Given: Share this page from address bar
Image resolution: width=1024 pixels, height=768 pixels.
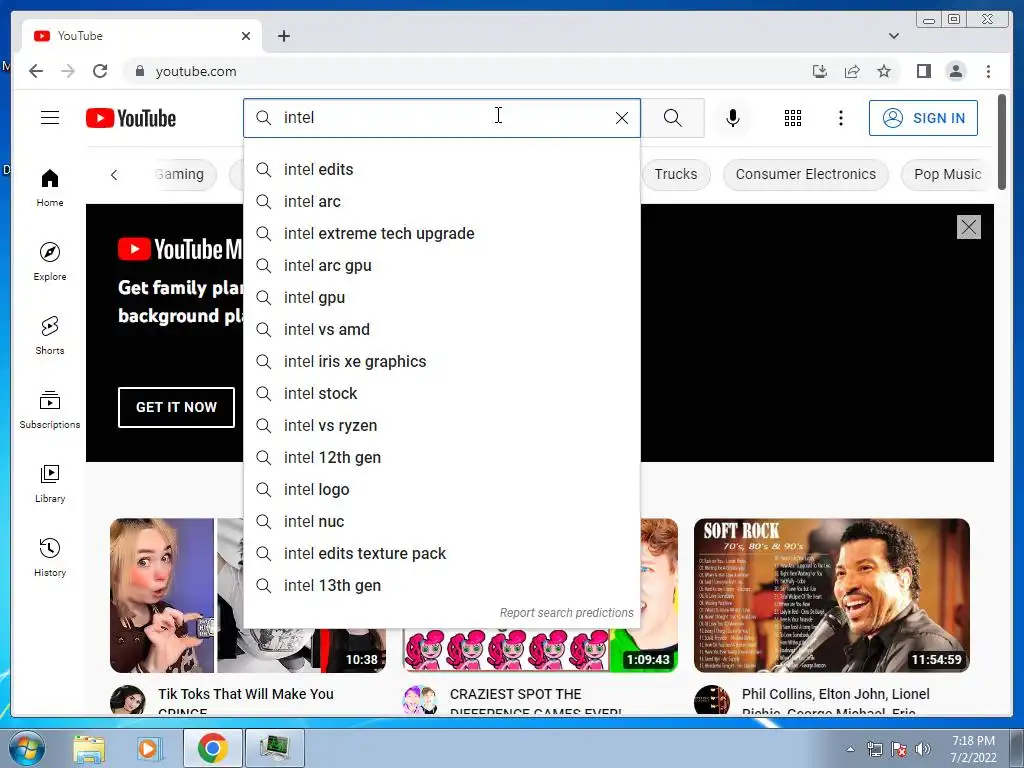Looking at the screenshot, I should pos(852,71).
